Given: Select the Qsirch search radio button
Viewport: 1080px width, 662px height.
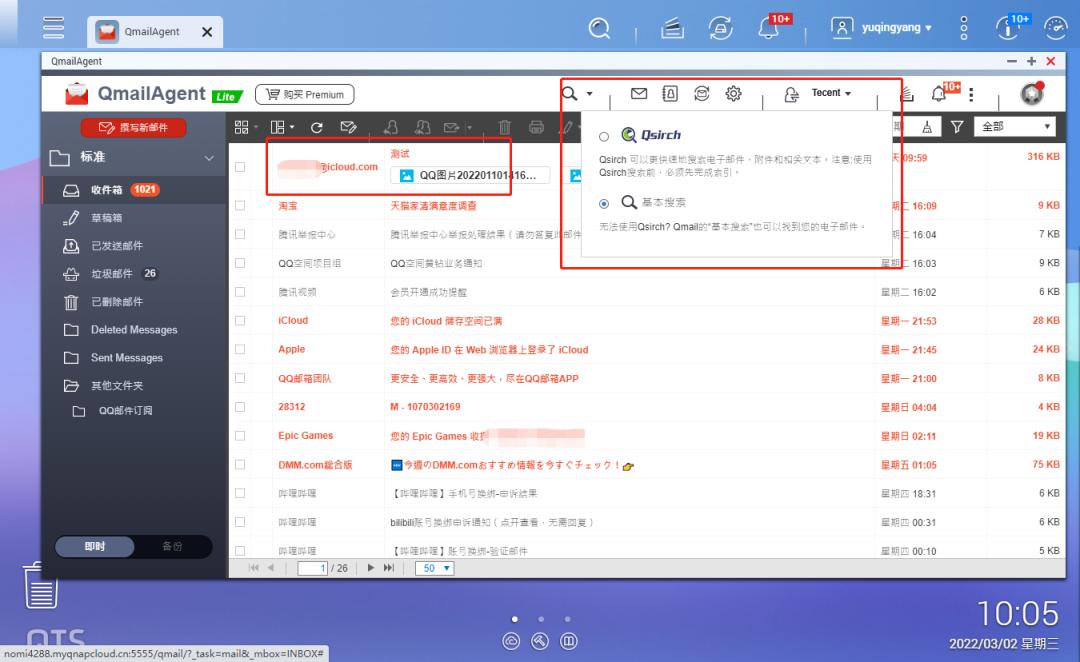Looking at the screenshot, I should [604, 135].
